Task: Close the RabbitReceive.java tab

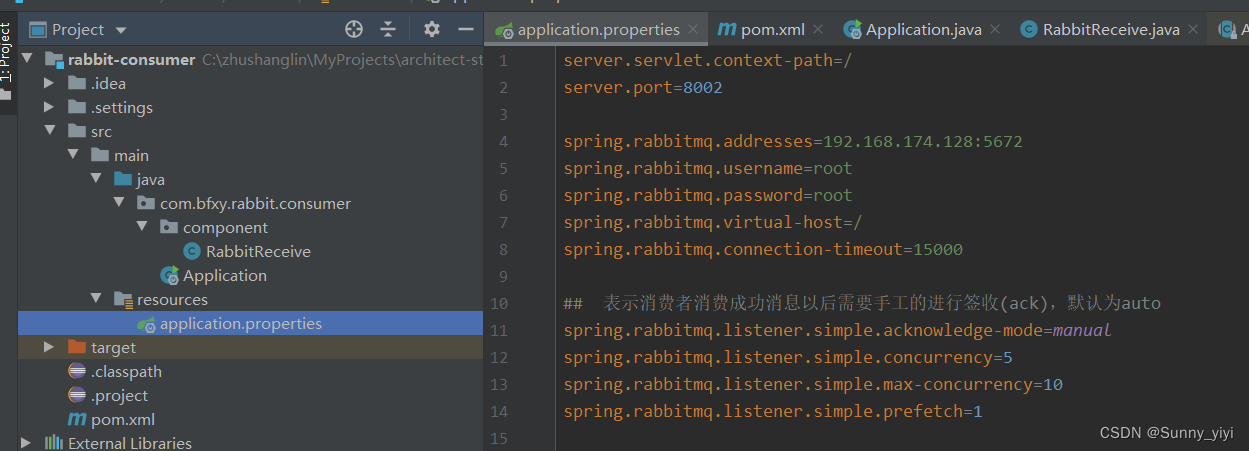Action: pyautogui.click(x=1195, y=30)
